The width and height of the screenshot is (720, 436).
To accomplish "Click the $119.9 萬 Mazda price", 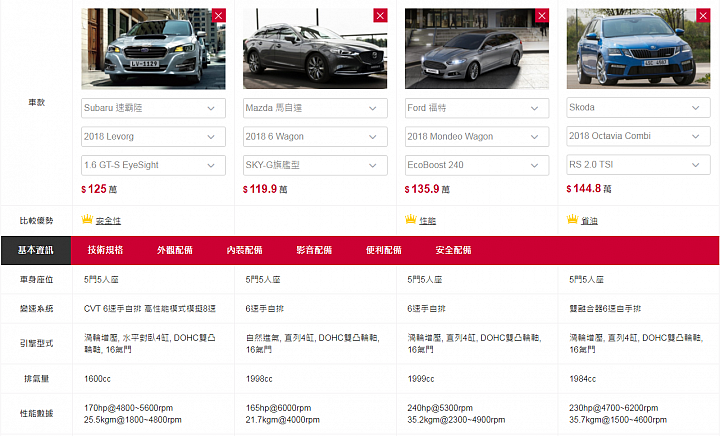I will click(x=265, y=189).
